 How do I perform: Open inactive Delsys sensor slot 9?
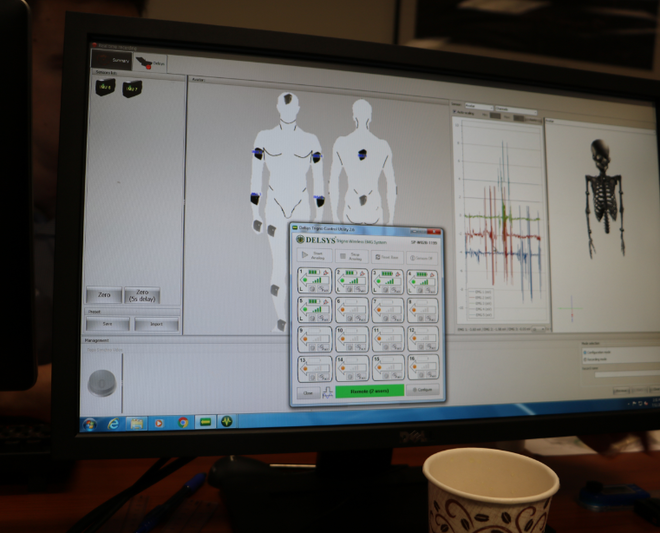pyautogui.click(x=314, y=339)
